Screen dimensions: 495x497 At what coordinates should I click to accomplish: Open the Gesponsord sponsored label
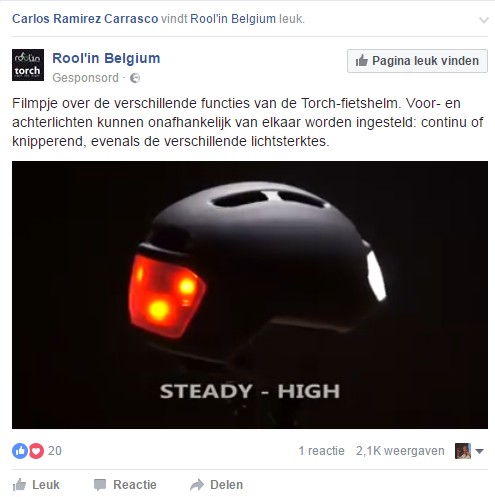click(85, 78)
